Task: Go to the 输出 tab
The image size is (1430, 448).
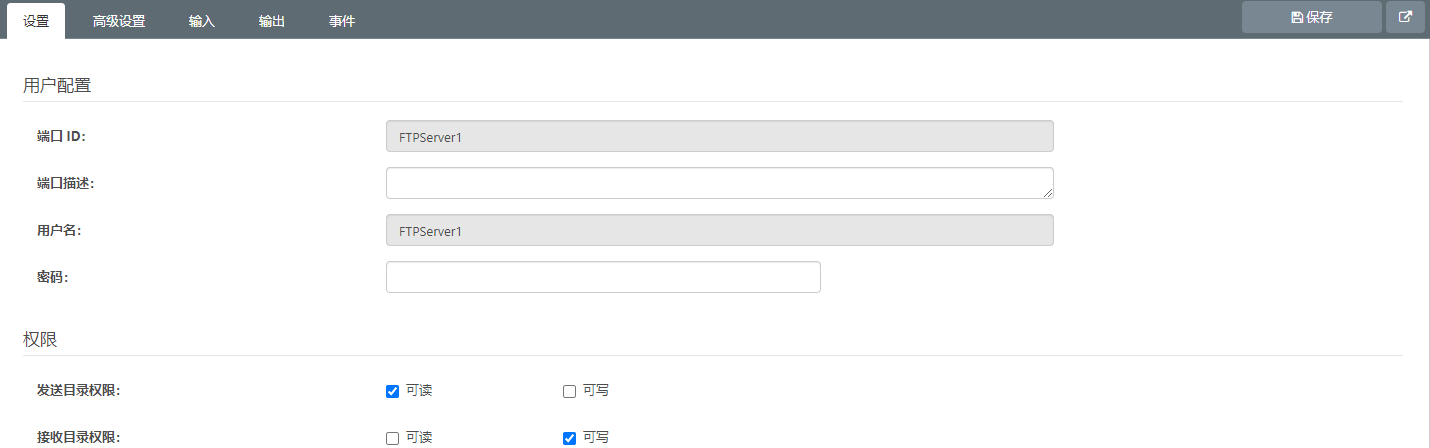Action: click(272, 21)
